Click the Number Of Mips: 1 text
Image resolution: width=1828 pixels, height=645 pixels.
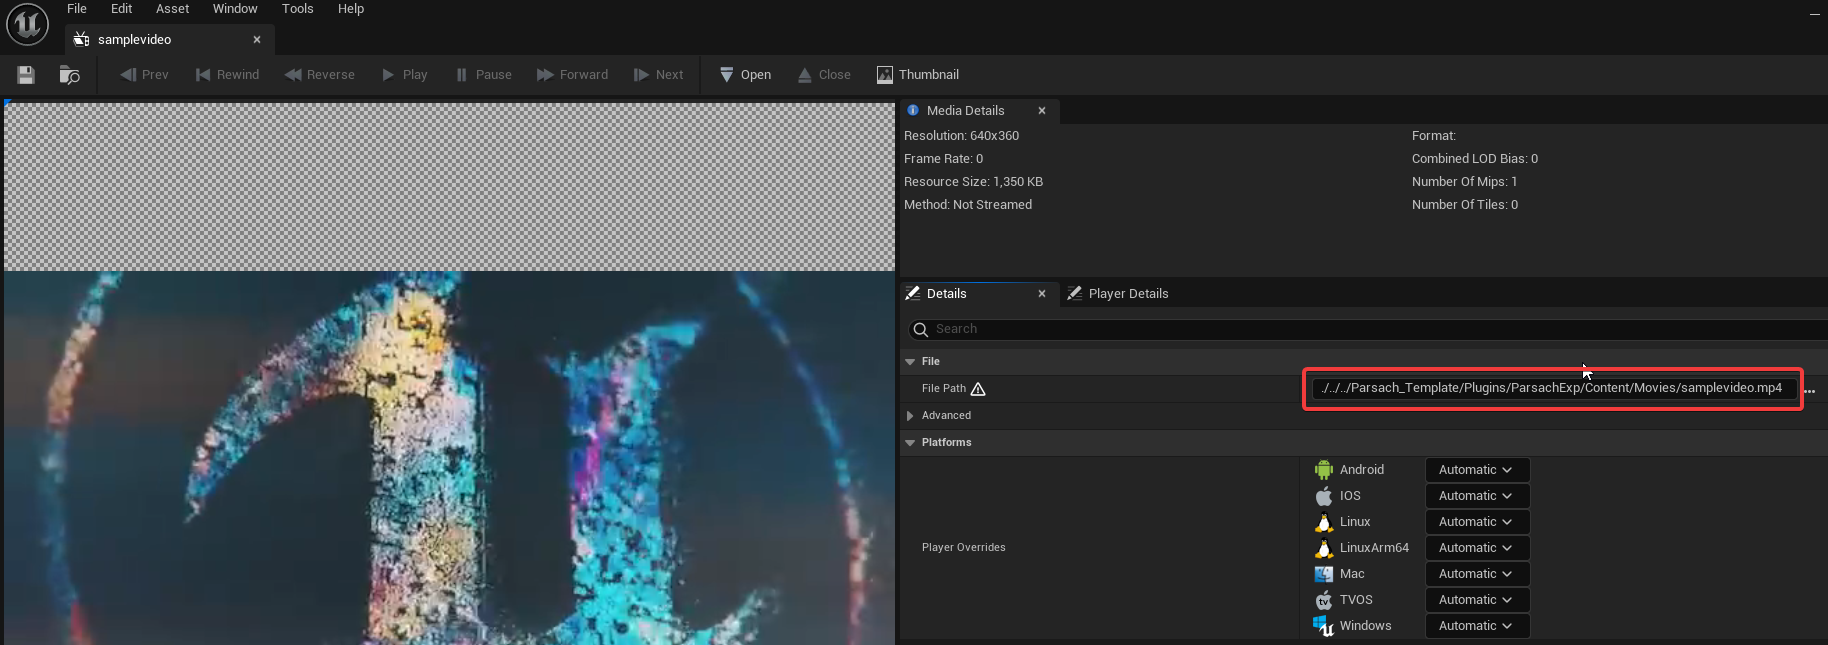1464,182
